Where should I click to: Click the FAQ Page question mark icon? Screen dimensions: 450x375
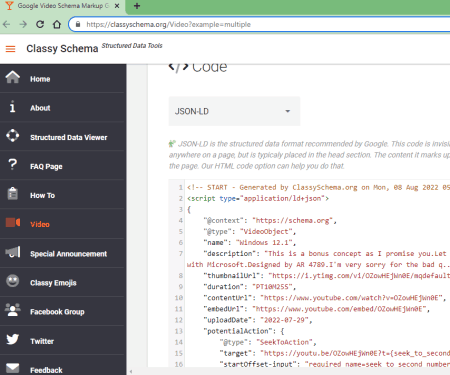12,164
